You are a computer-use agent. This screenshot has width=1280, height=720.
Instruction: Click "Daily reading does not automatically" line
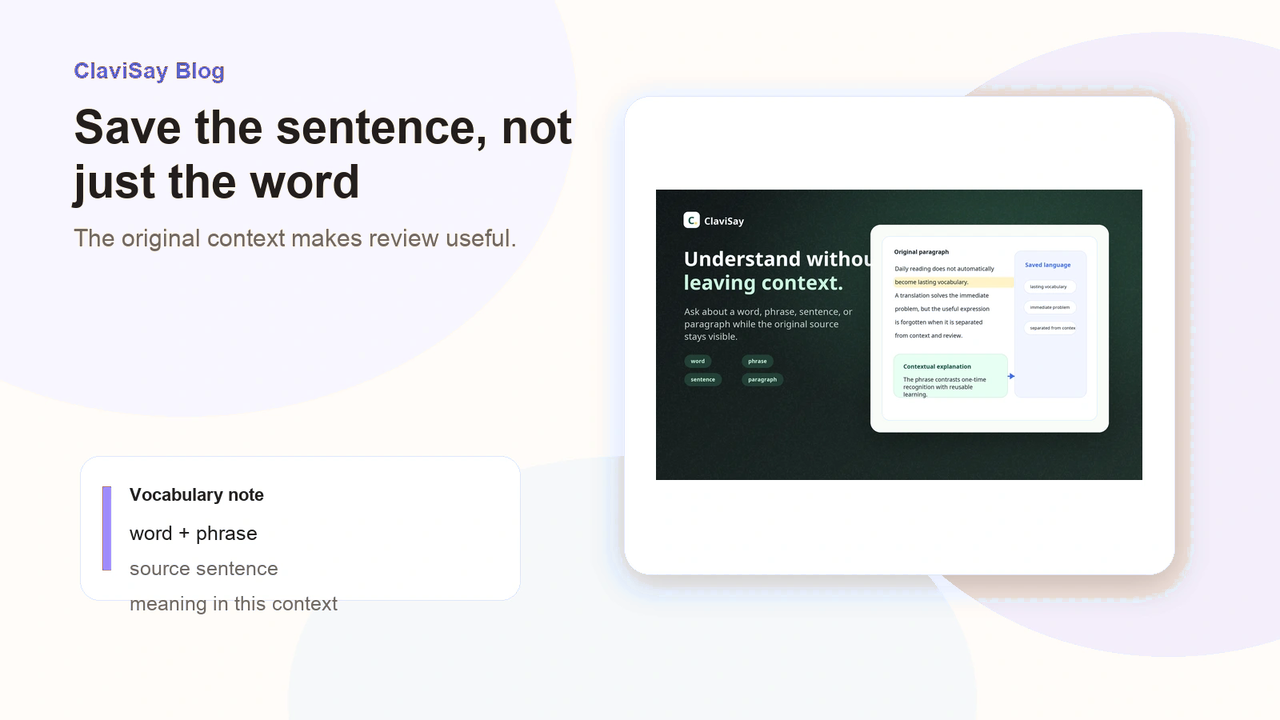tap(945, 269)
